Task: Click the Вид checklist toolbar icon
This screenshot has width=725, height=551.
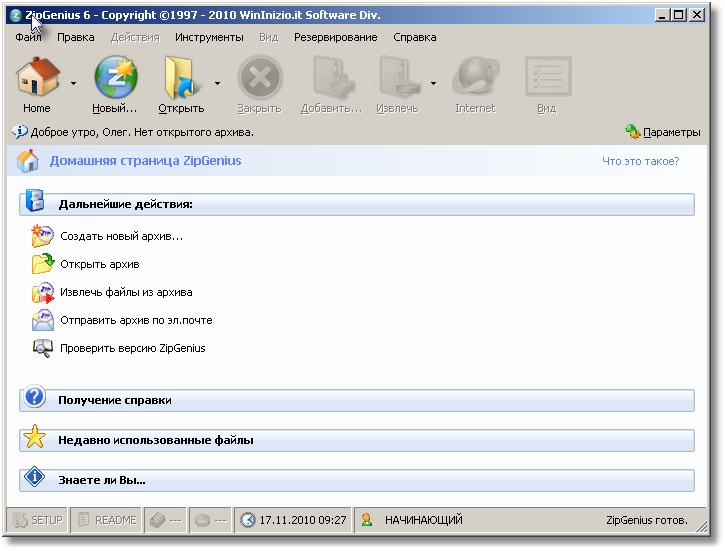Action: point(548,77)
